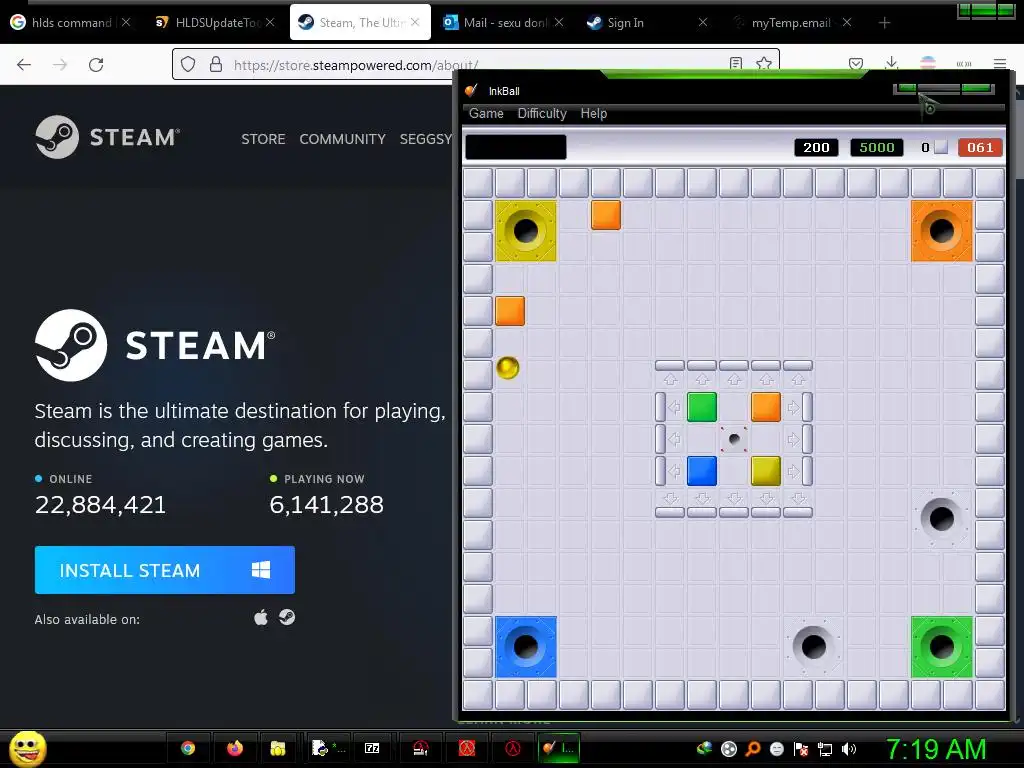The image size is (1024, 768).
Task: Open the tracking protection shield icon
Action: point(188,65)
